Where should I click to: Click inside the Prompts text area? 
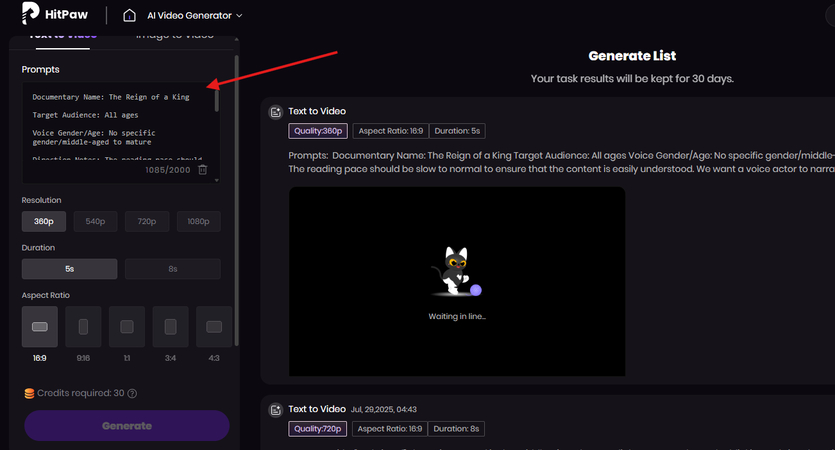[x=120, y=133]
